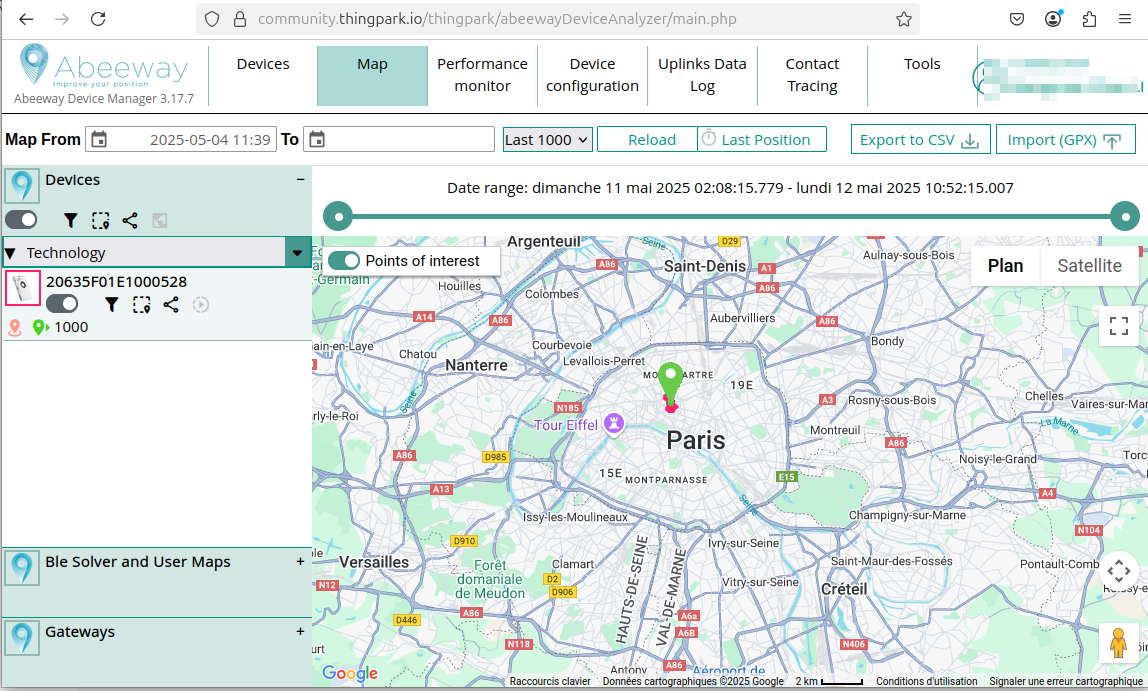Open map camera pan control
1148x691 pixels.
1119,571
